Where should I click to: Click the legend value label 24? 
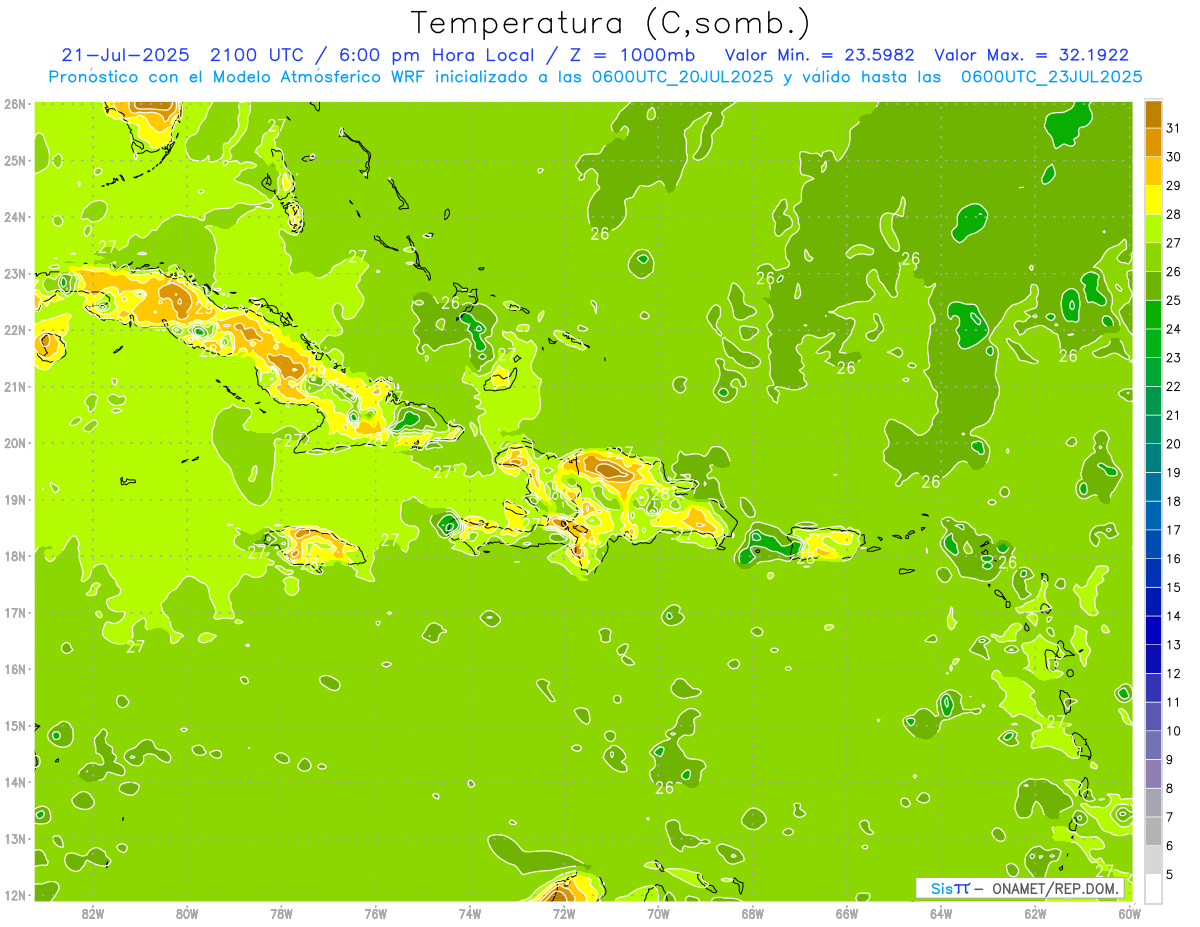[1174, 329]
